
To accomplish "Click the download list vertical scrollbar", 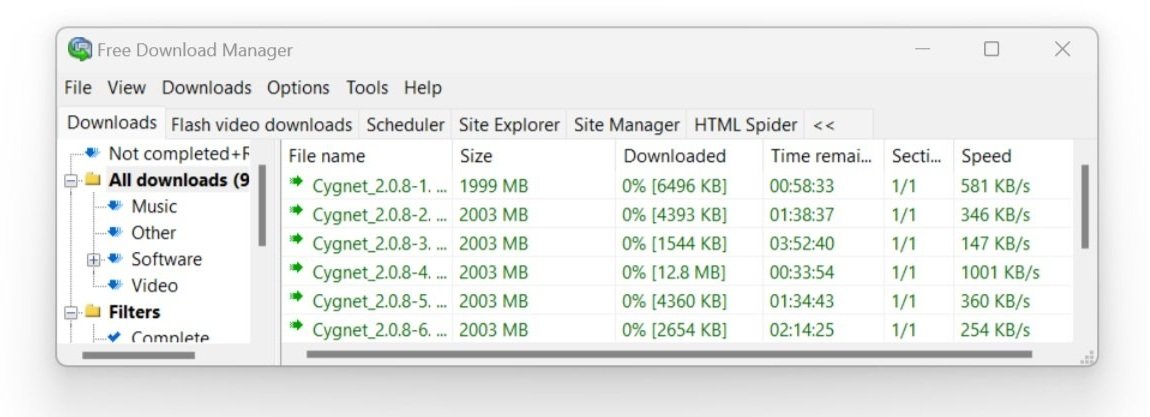I will (x=1085, y=207).
